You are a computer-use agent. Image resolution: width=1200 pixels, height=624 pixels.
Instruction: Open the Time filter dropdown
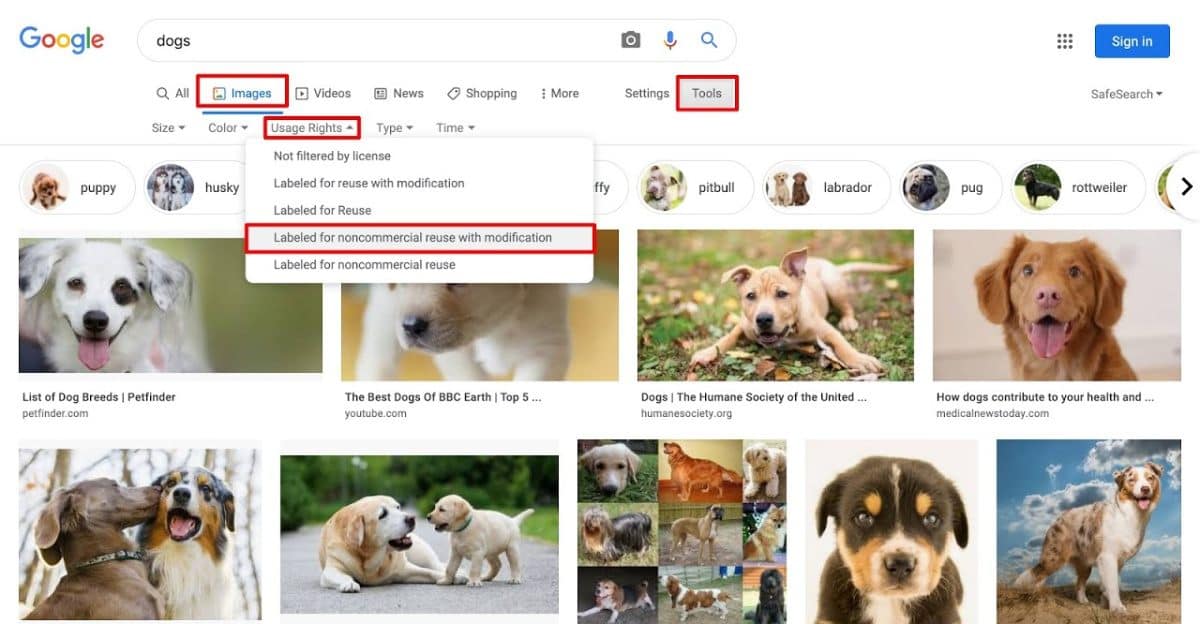(454, 127)
